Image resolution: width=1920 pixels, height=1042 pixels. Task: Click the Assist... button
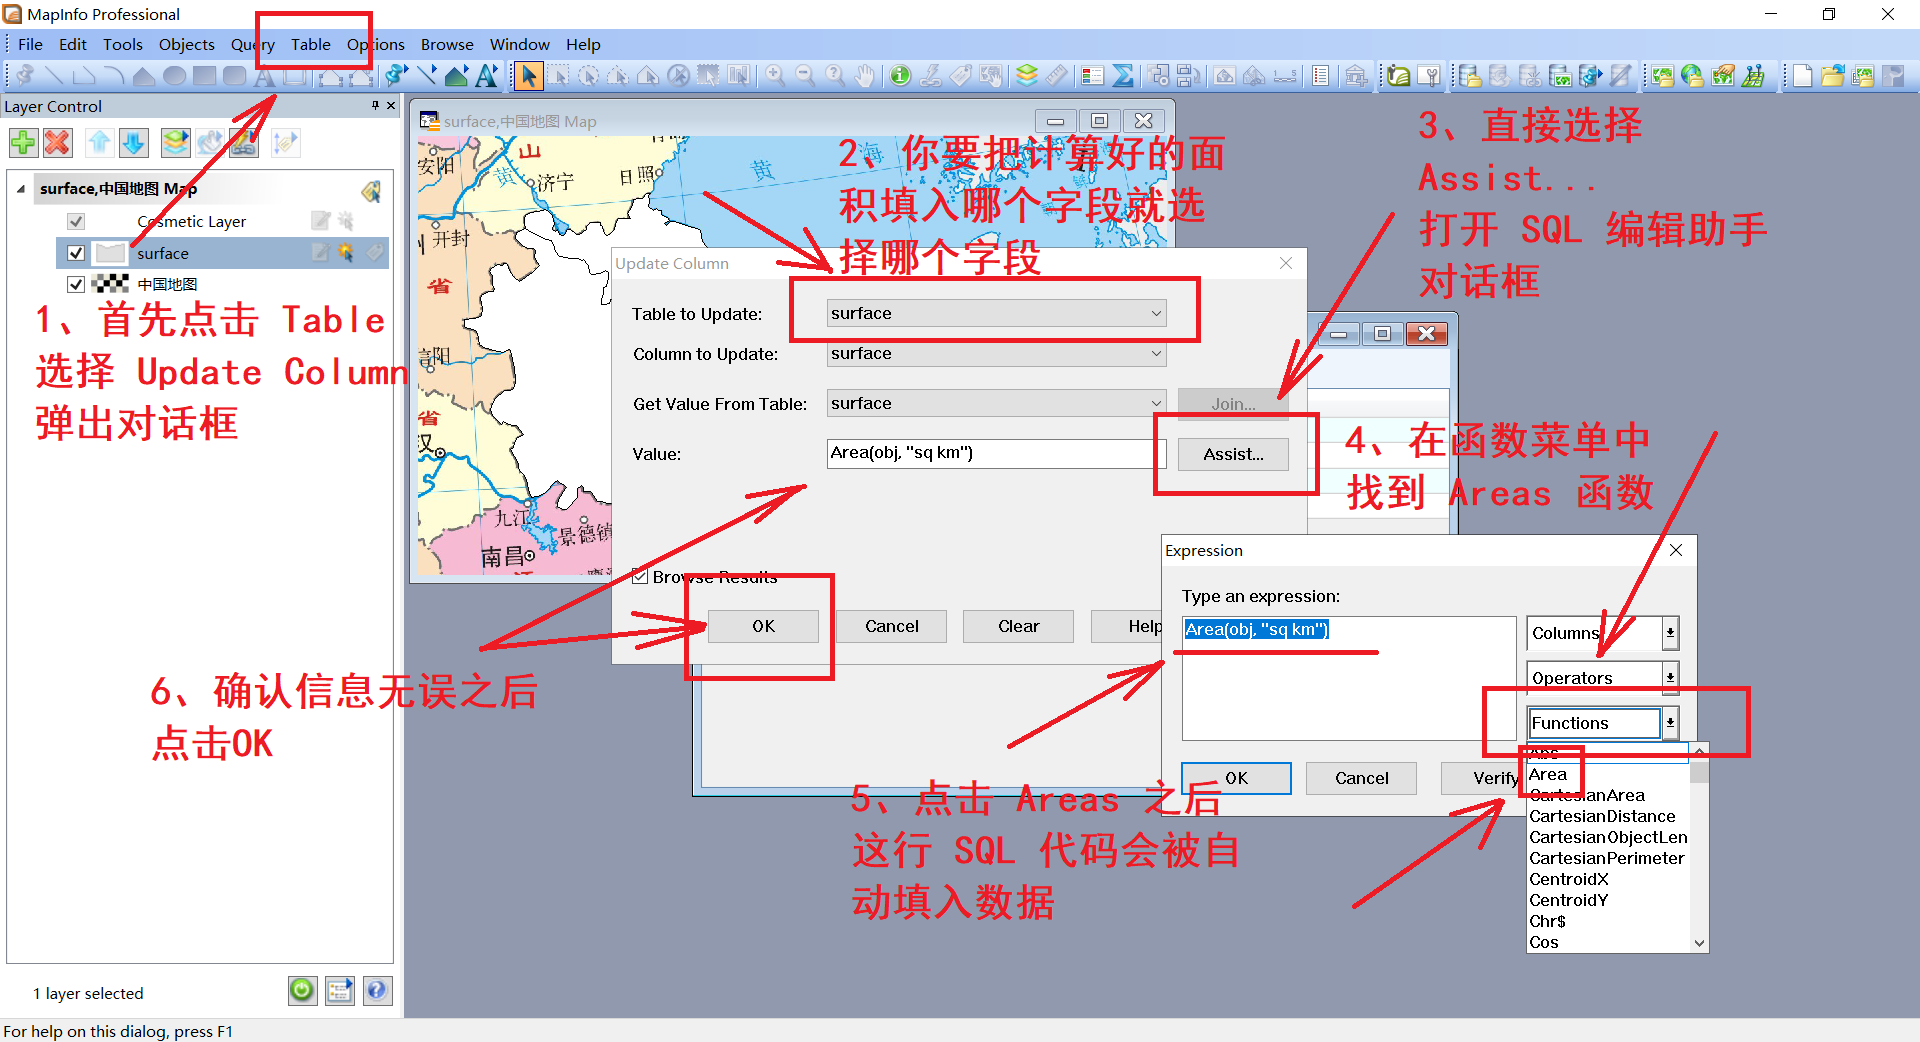tap(1233, 454)
